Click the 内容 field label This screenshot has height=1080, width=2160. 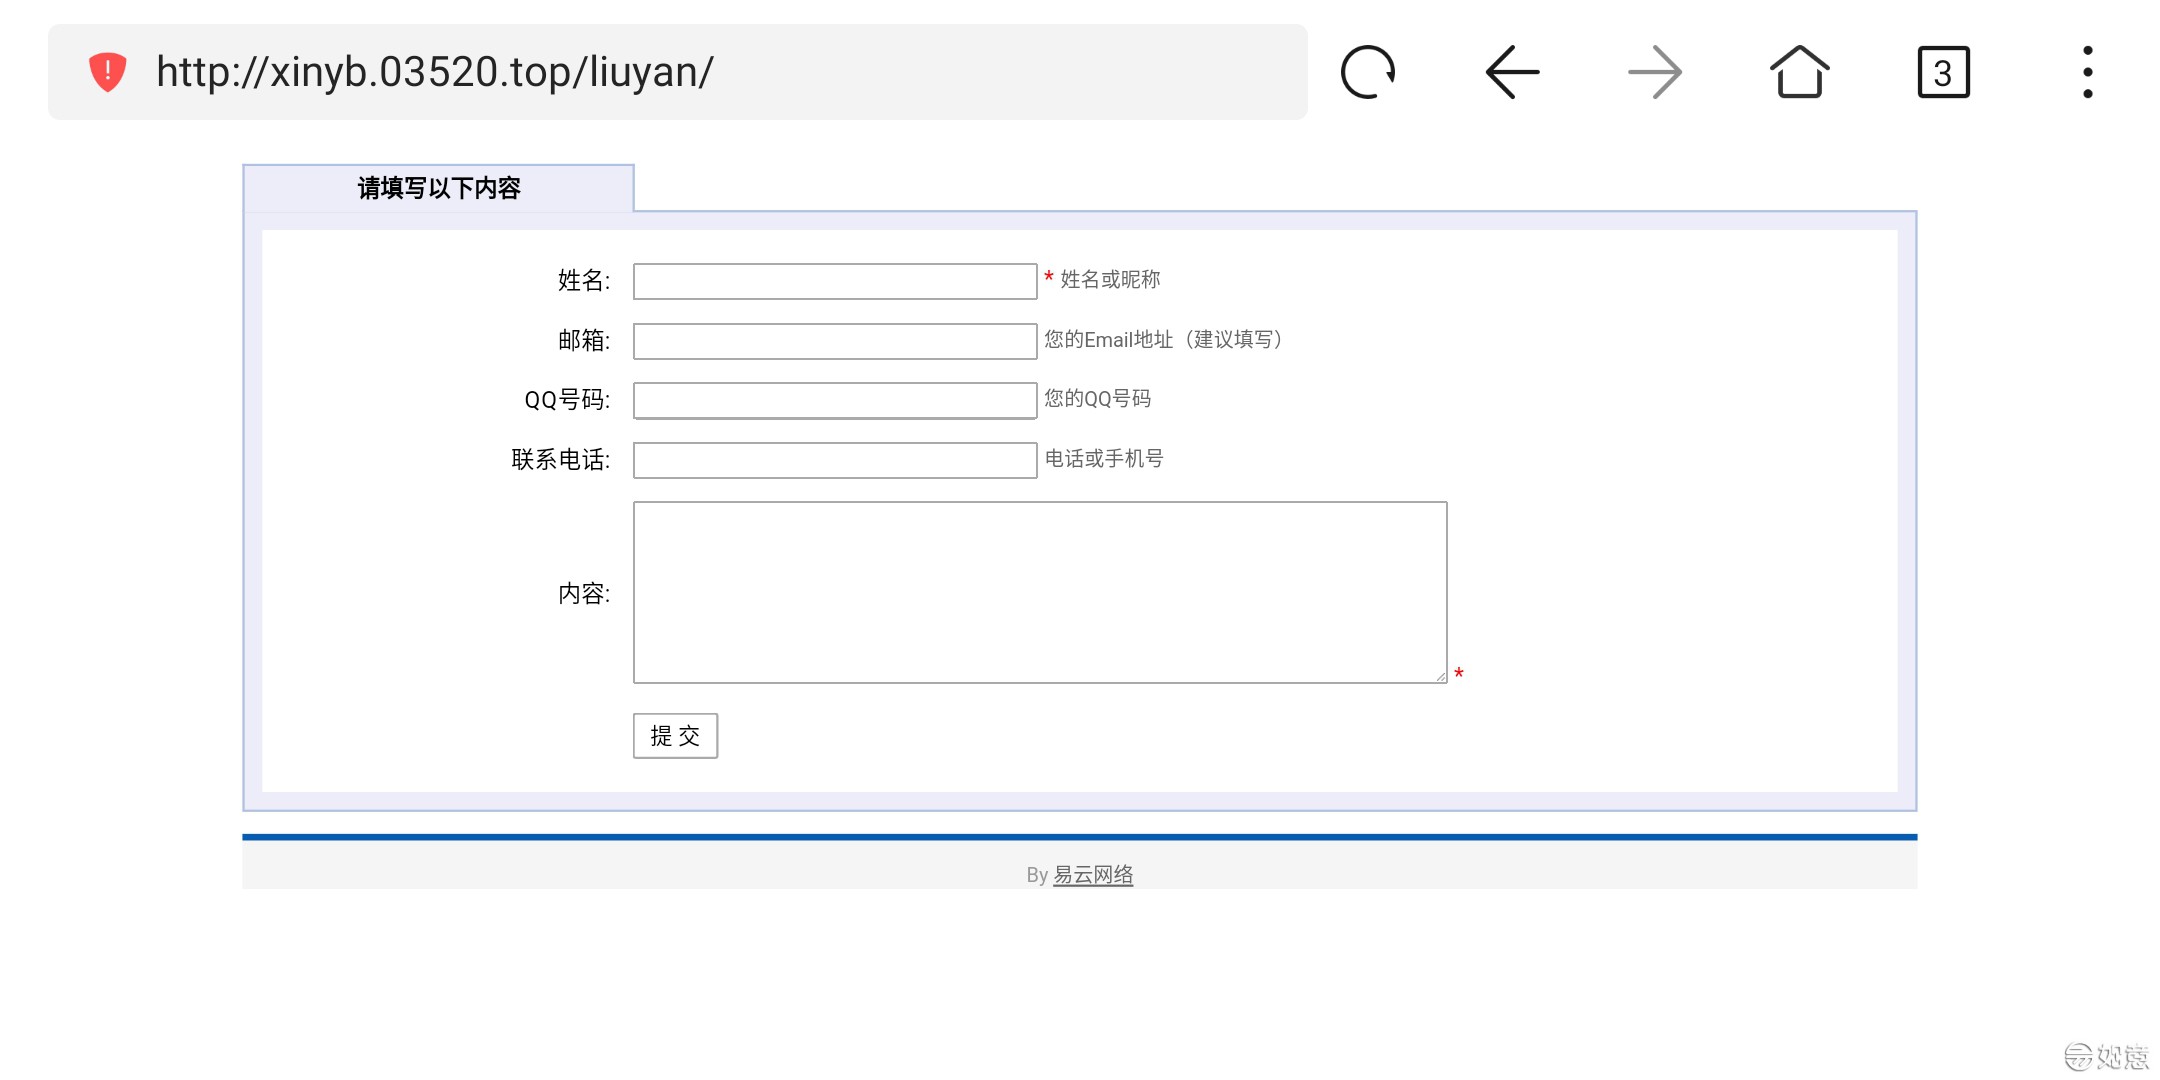pos(583,594)
